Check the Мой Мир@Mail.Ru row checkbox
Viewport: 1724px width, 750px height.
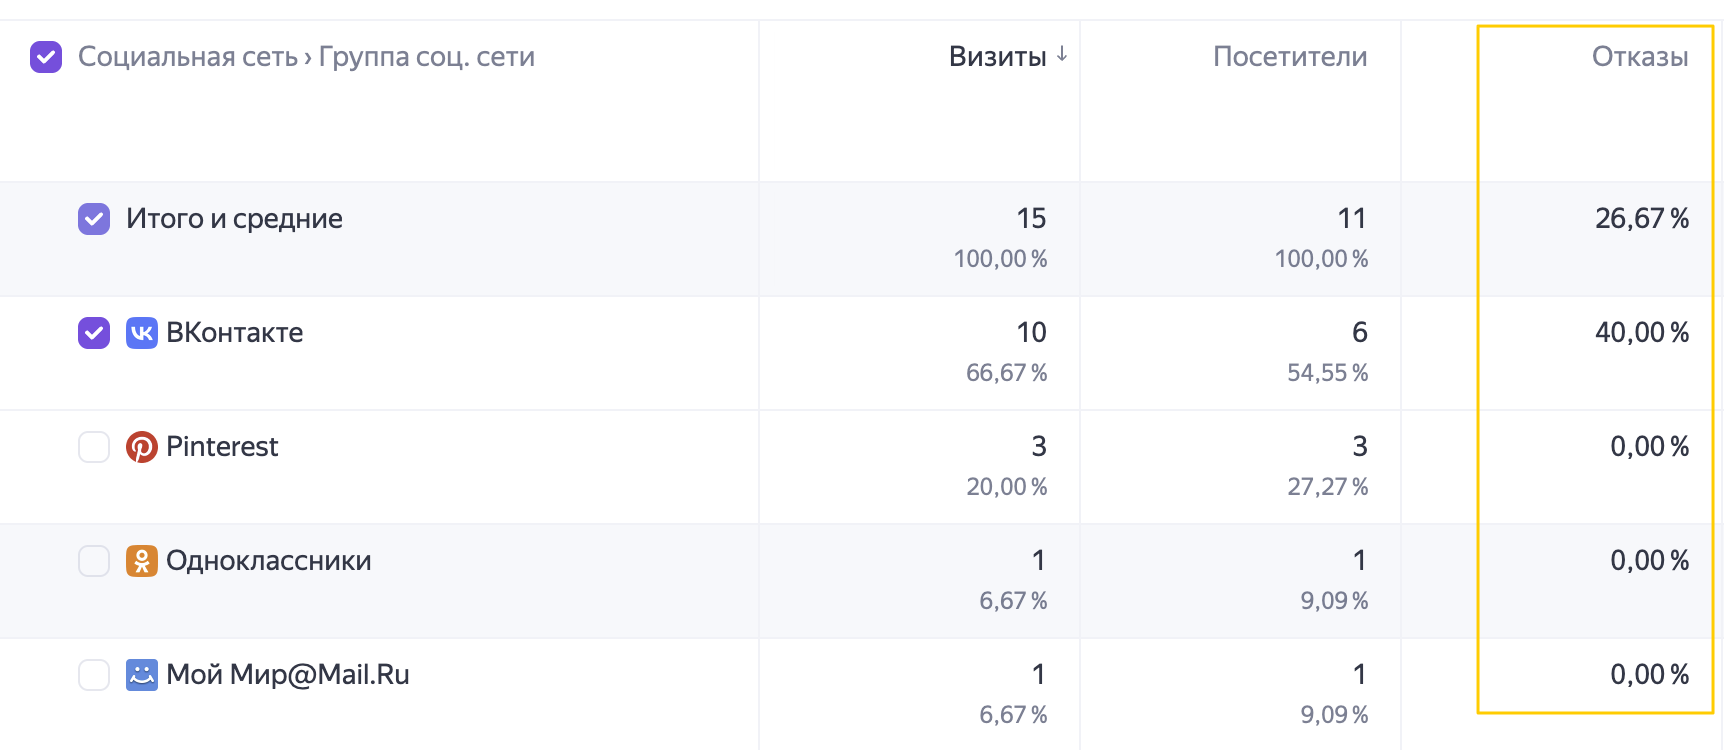[x=94, y=675]
